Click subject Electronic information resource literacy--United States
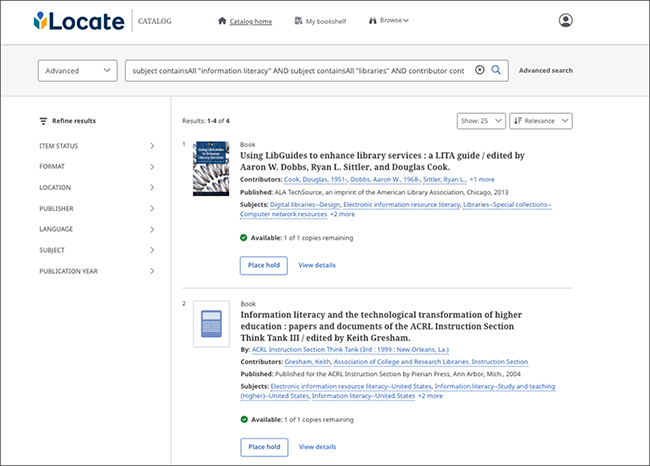The width and height of the screenshot is (650, 466). [x=351, y=386]
